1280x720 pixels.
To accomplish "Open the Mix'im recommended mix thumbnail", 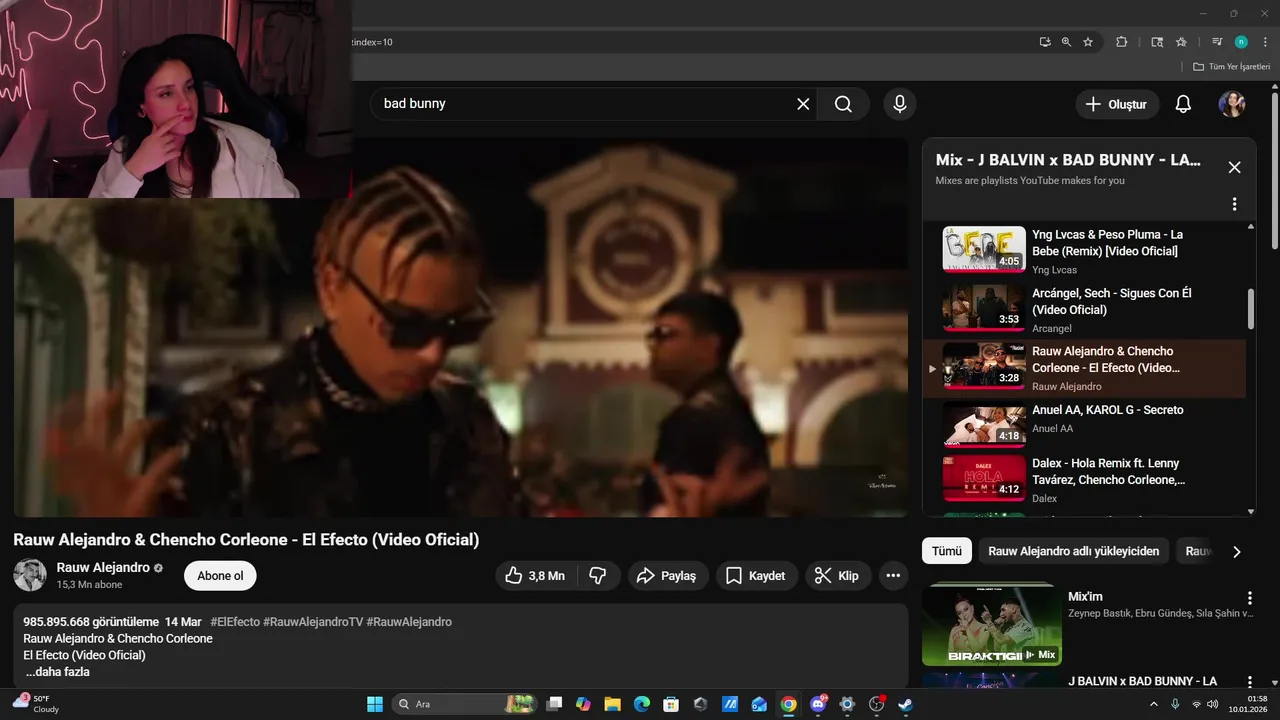I will coord(991,624).
